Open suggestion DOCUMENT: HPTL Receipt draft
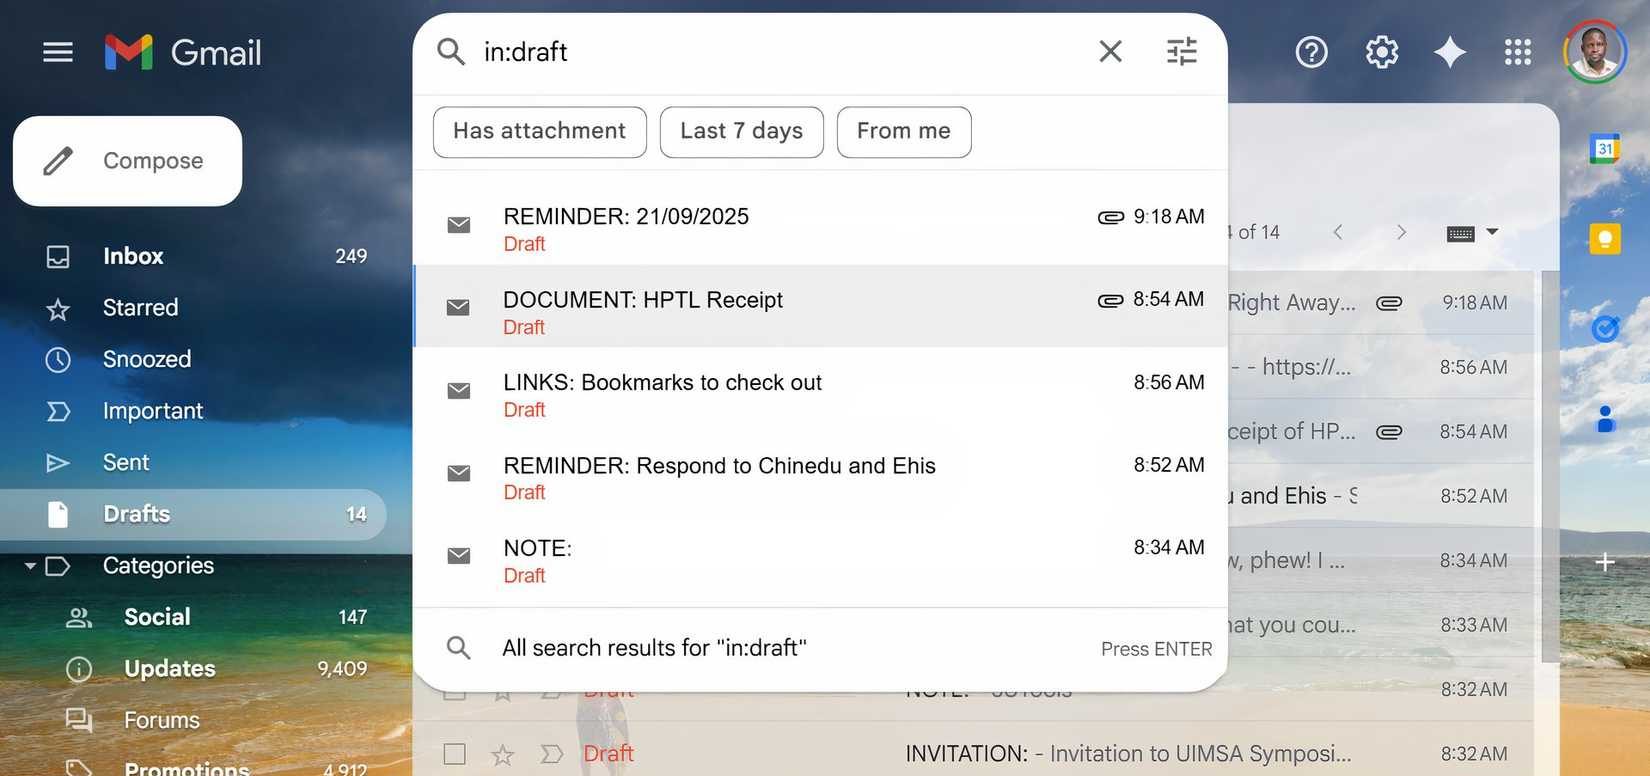 tap(820, 307)
